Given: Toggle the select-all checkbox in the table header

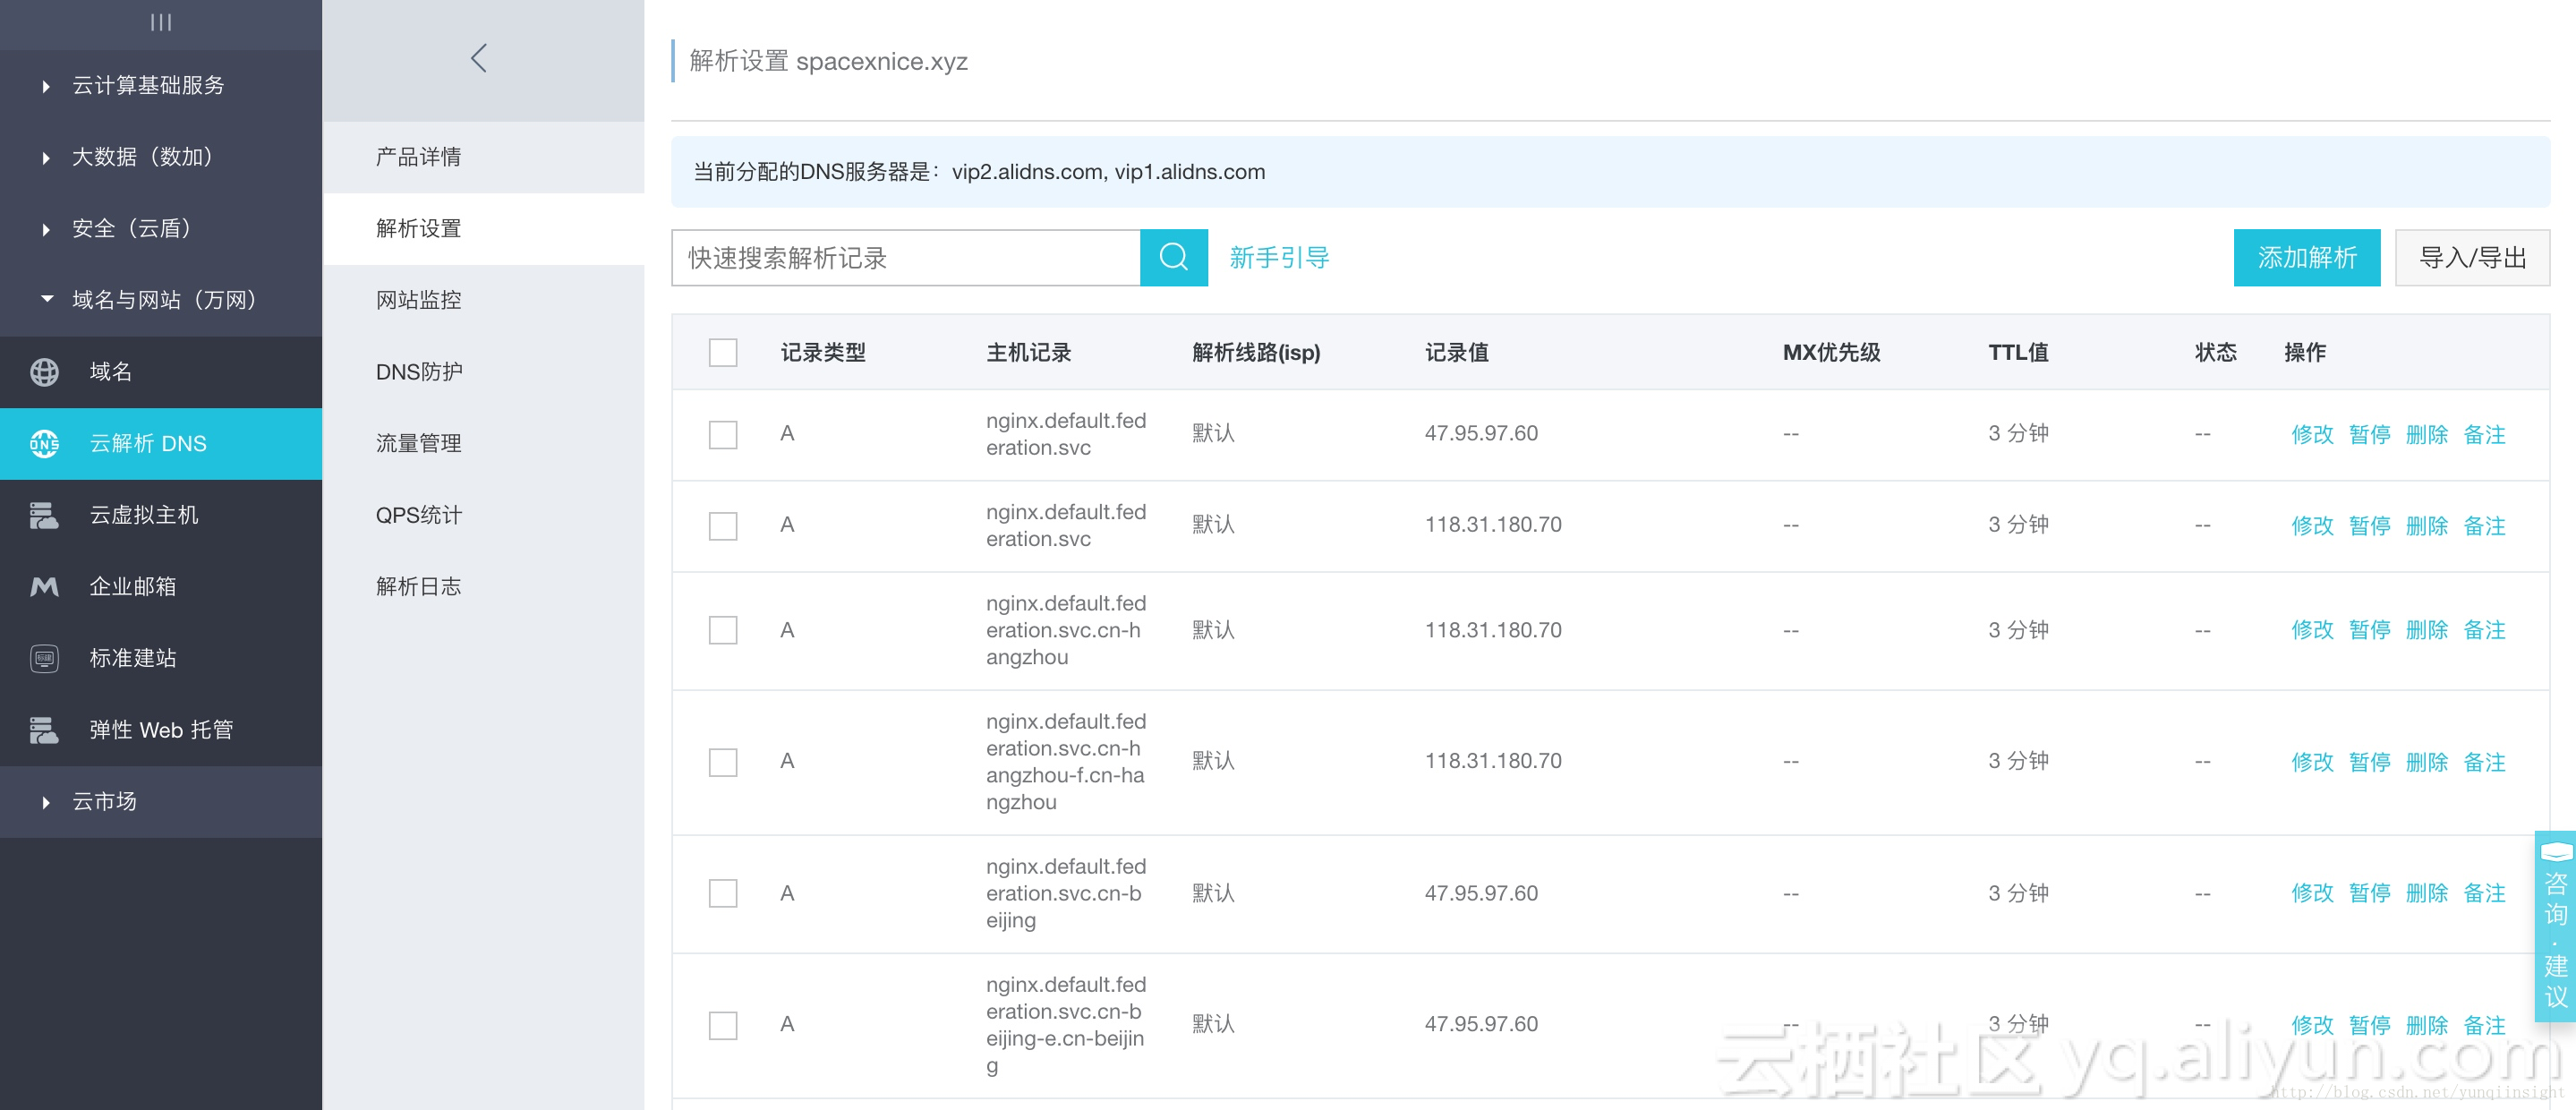Looking at the screenshot, I should pyautogui.click(x=723, y=352).
